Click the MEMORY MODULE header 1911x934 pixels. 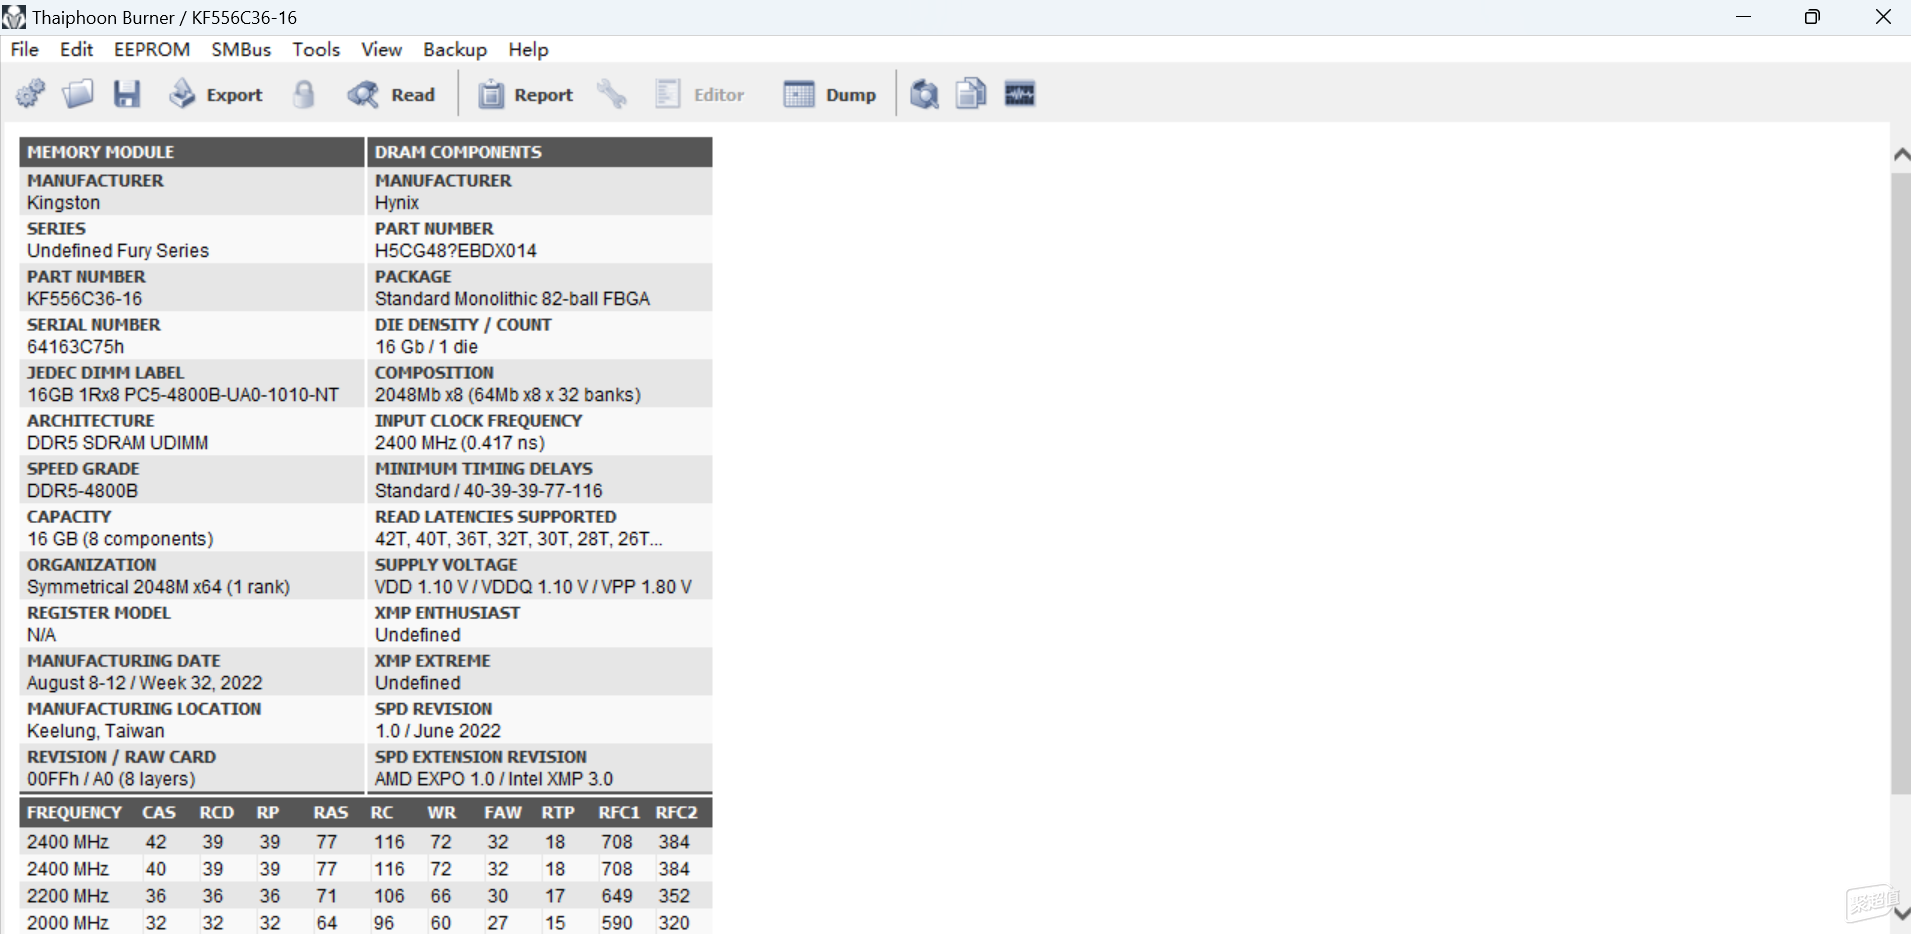(192, 152)
